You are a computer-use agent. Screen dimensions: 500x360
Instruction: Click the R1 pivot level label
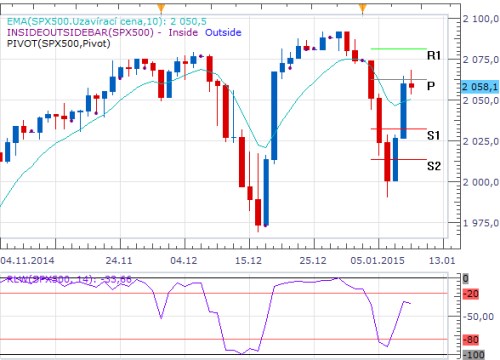click(434, 55)
